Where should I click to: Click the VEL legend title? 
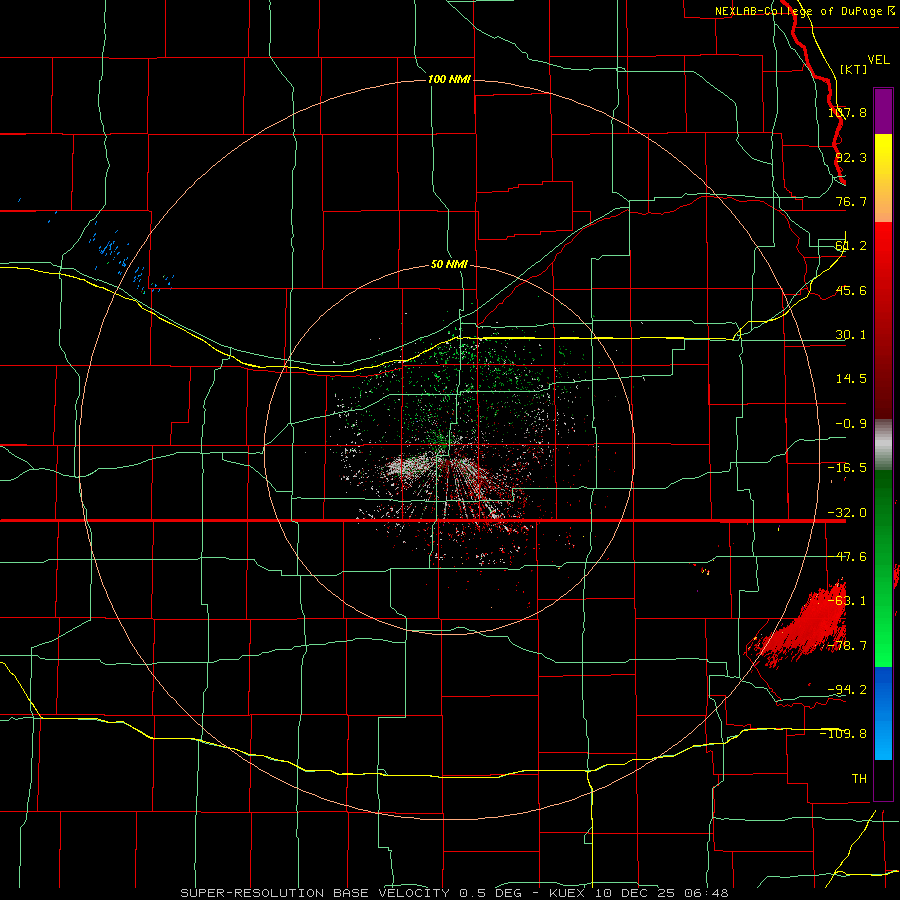tap(878, 60)
